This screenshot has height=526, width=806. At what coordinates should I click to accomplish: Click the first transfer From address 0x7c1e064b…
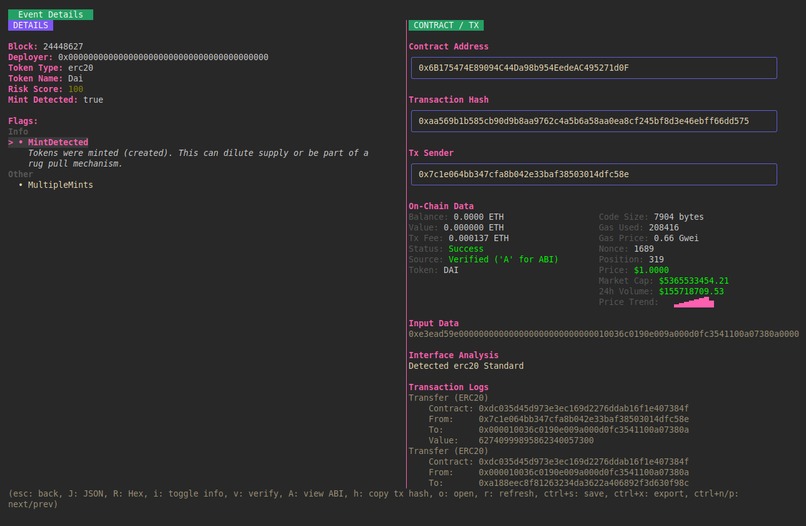(x=583, y=419)
